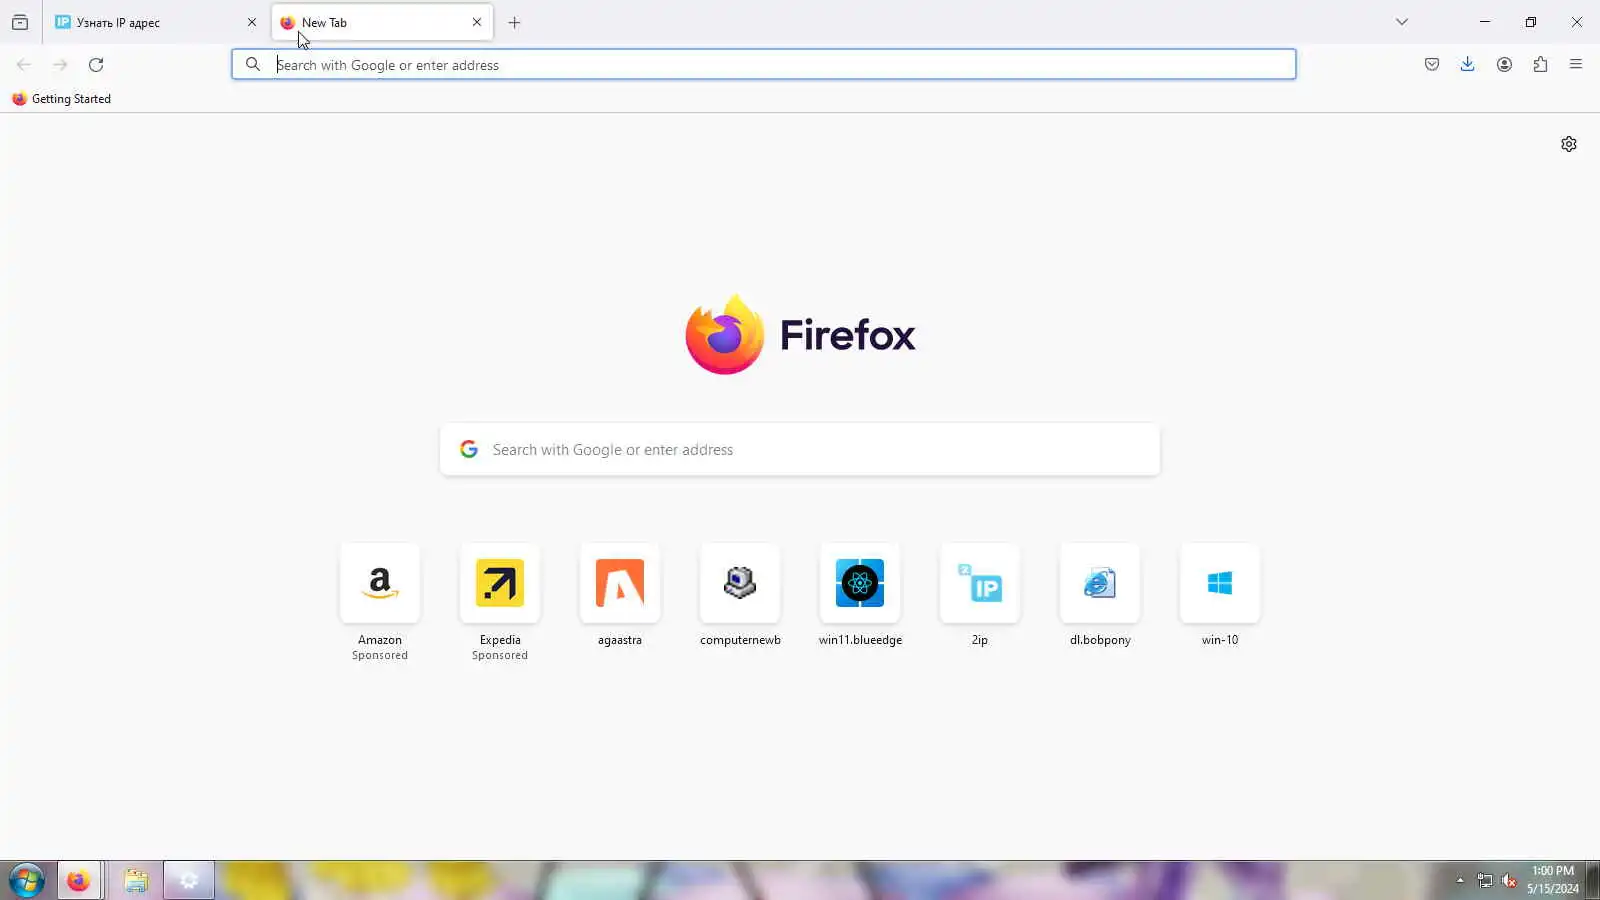Close the Узнать IP адрес tab

coord(252,22)
